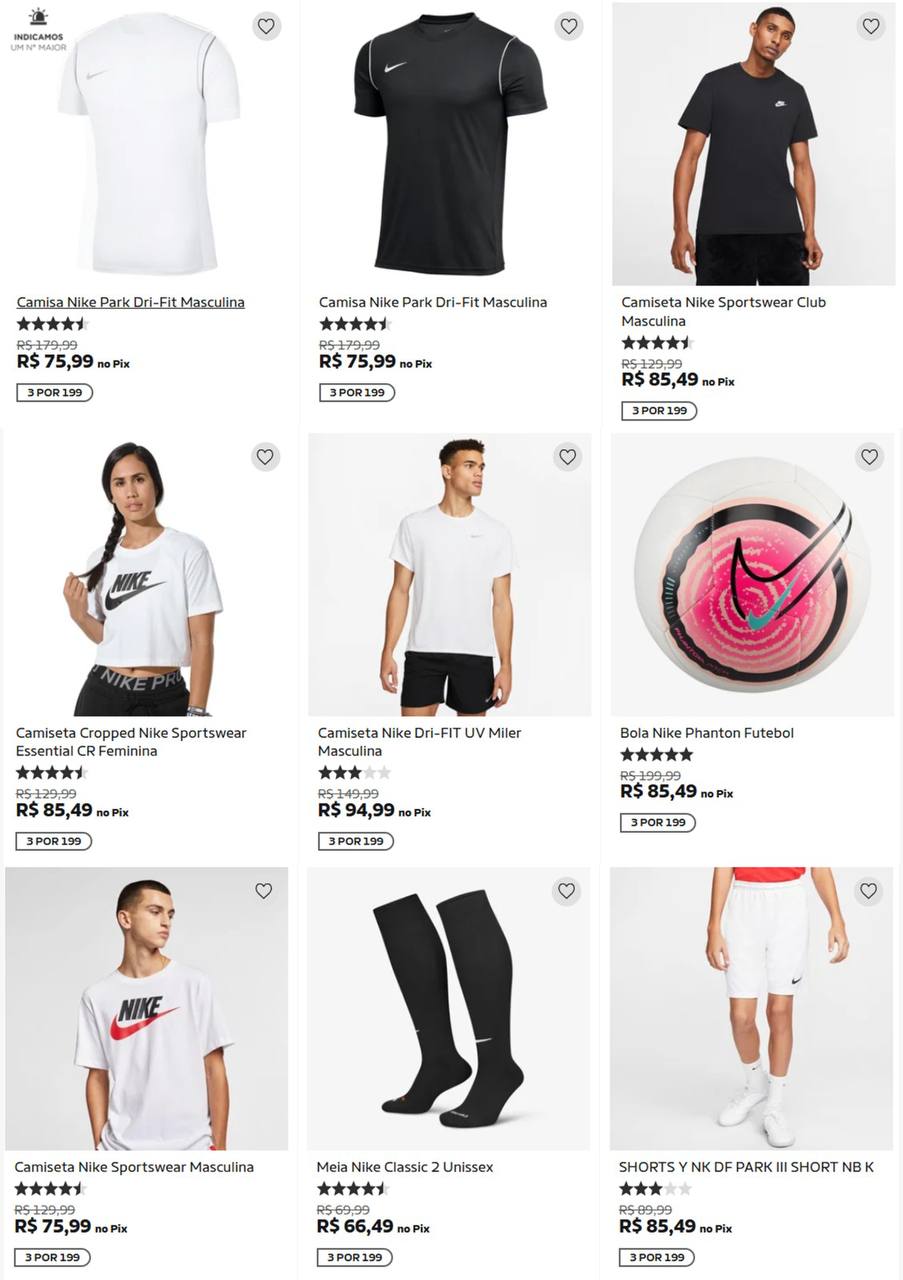Toggle favorite heart on Park III shorts

click(869, 891)
